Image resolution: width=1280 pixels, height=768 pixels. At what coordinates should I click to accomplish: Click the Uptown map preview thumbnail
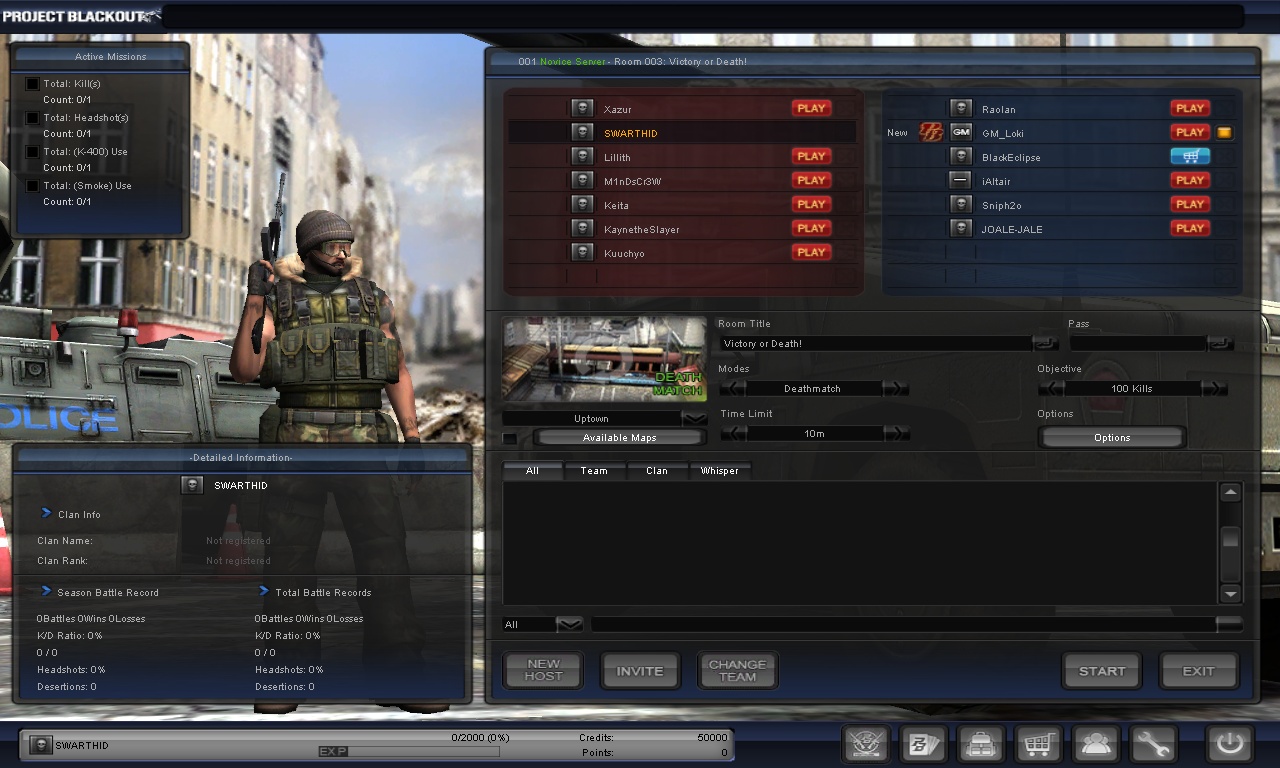(x=604, y=360)
